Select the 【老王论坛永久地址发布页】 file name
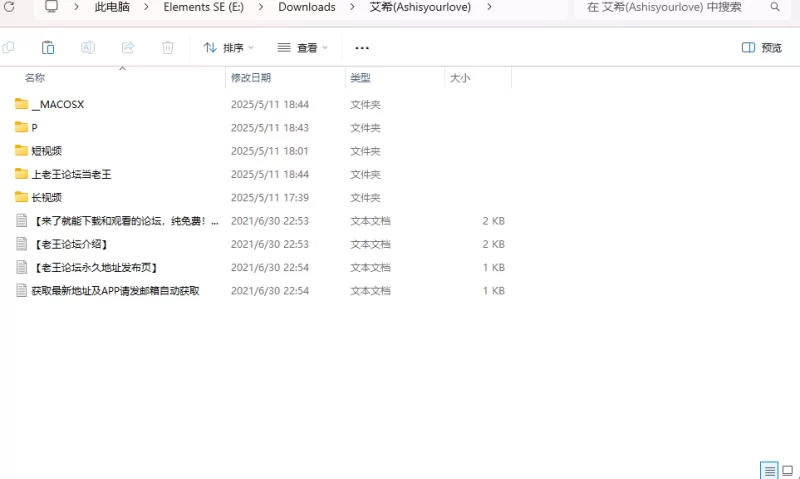800x479 pixels. (x=95, y=267)
